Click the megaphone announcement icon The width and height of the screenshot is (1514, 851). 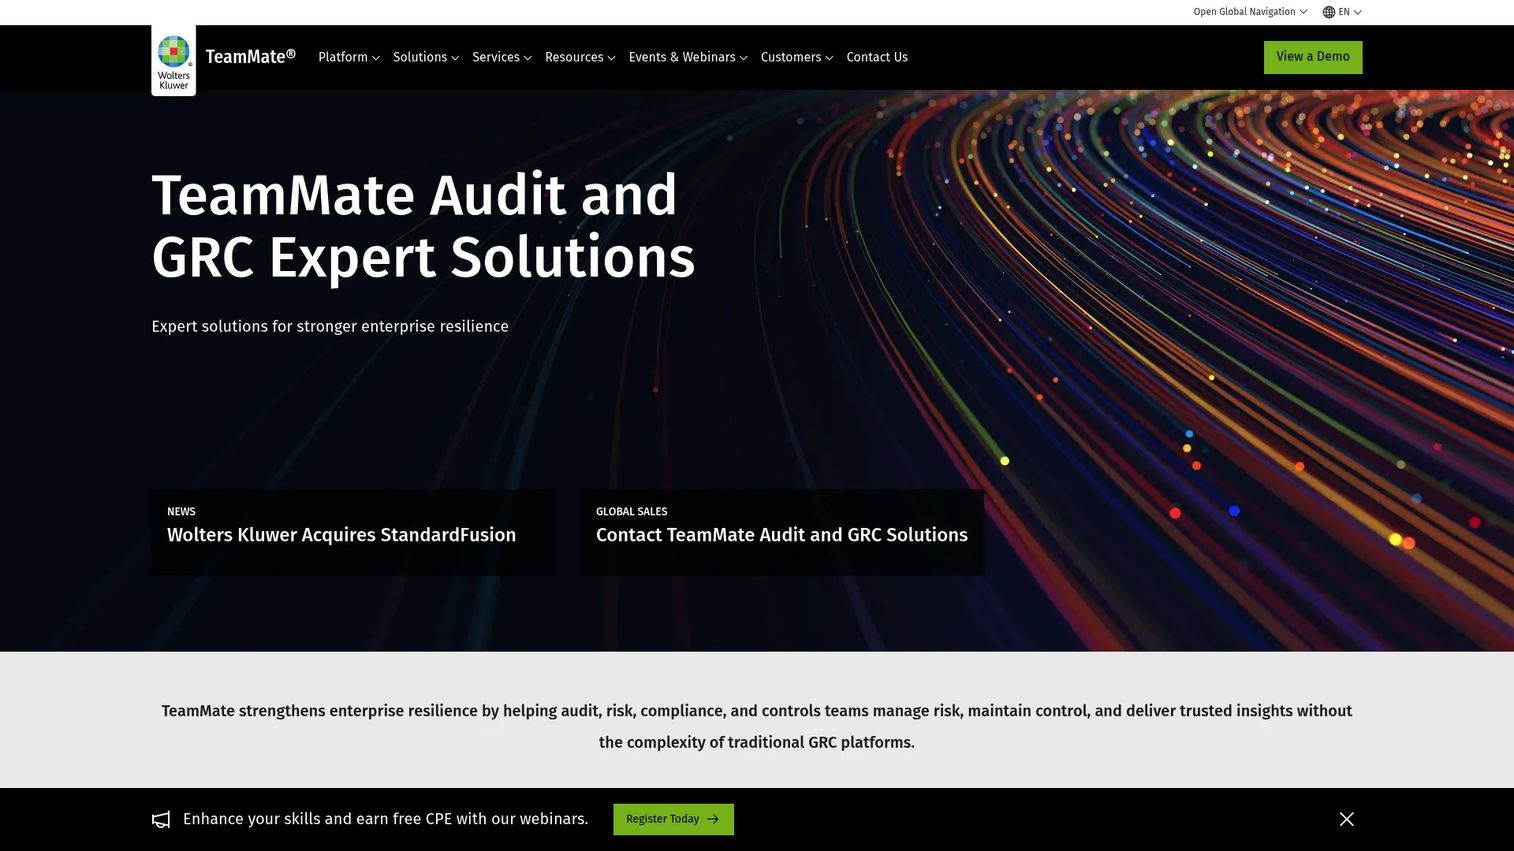pyautogui.click(x=161, y=820)
